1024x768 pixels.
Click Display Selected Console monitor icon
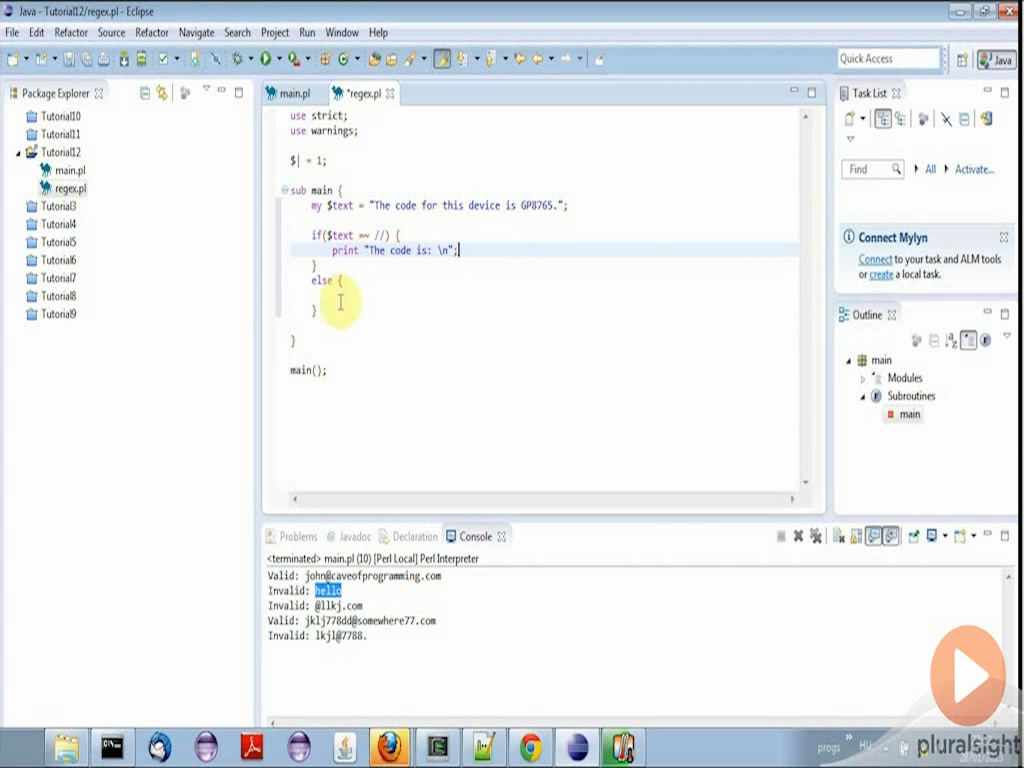point(932,536)
